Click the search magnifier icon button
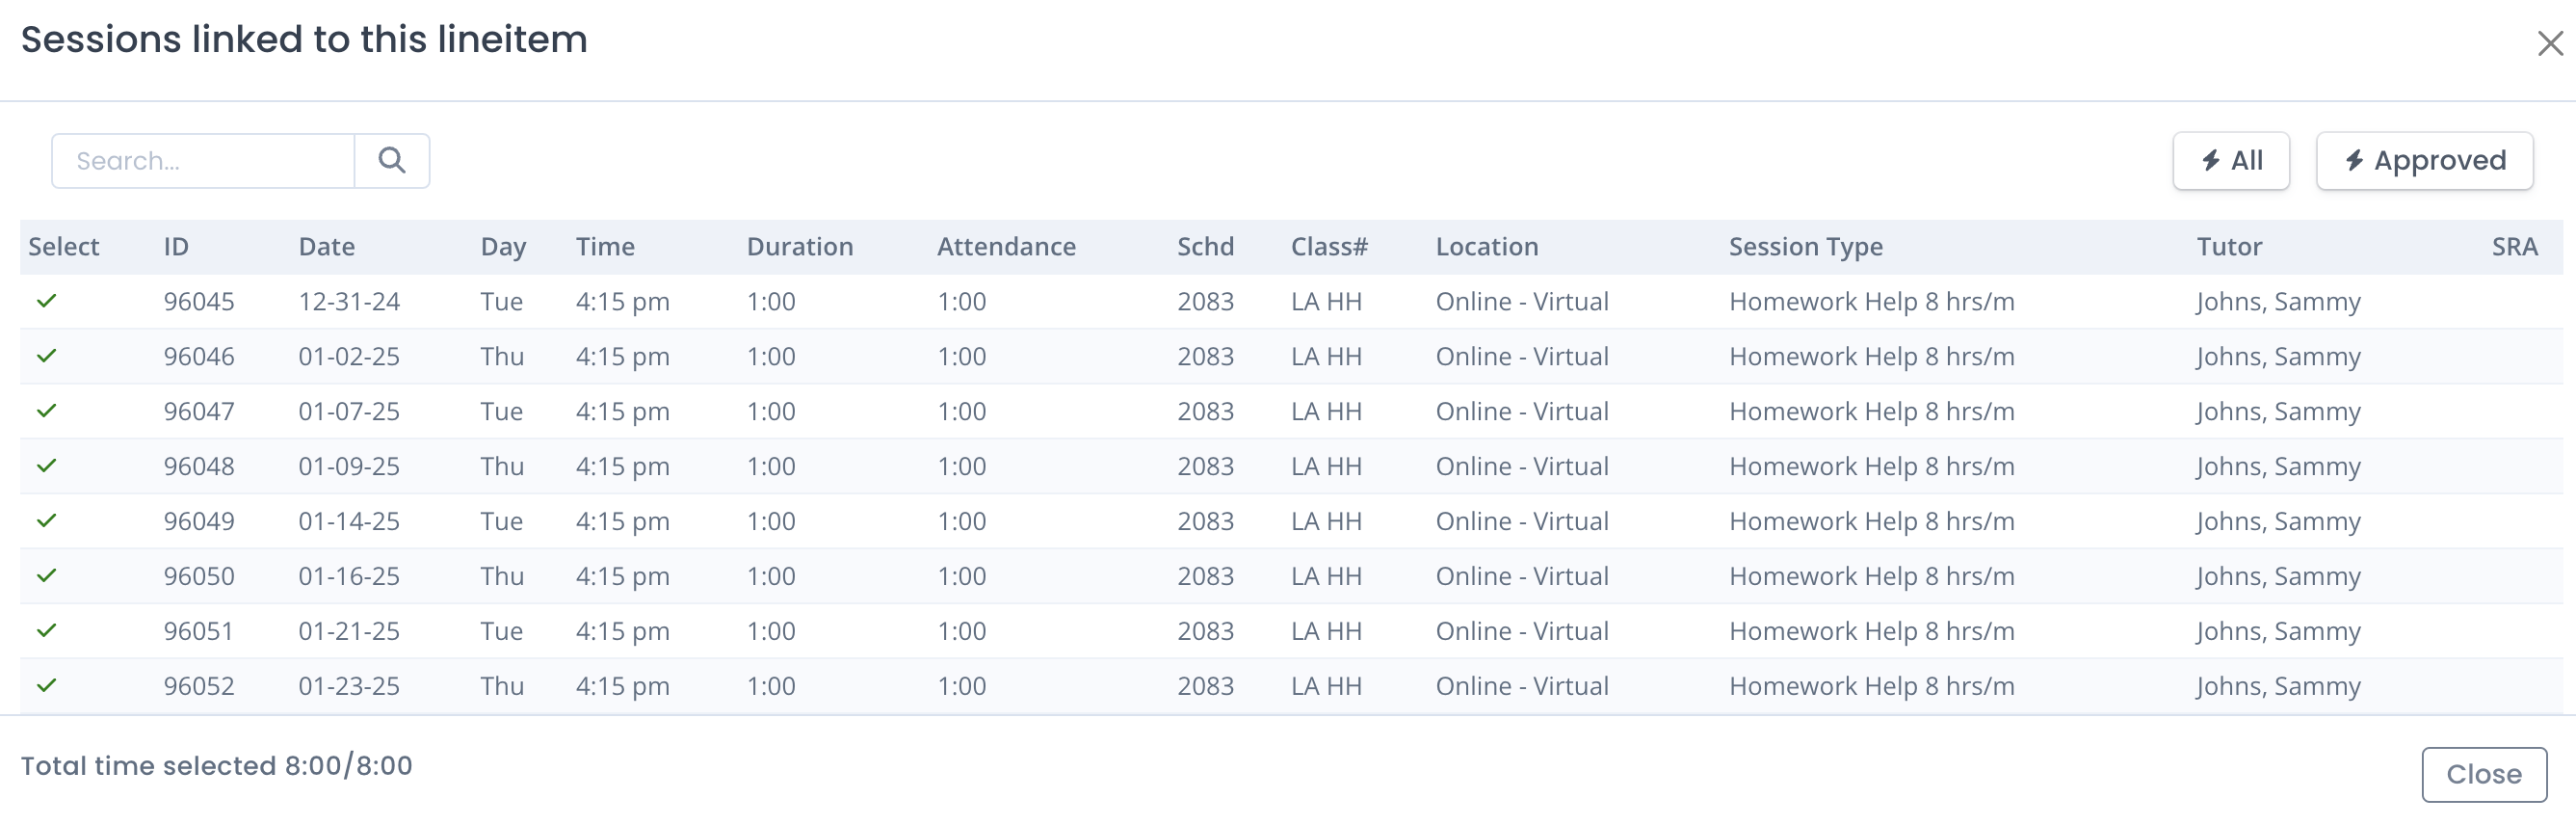The image size is (2576, 825). click(x=392, y=161)
